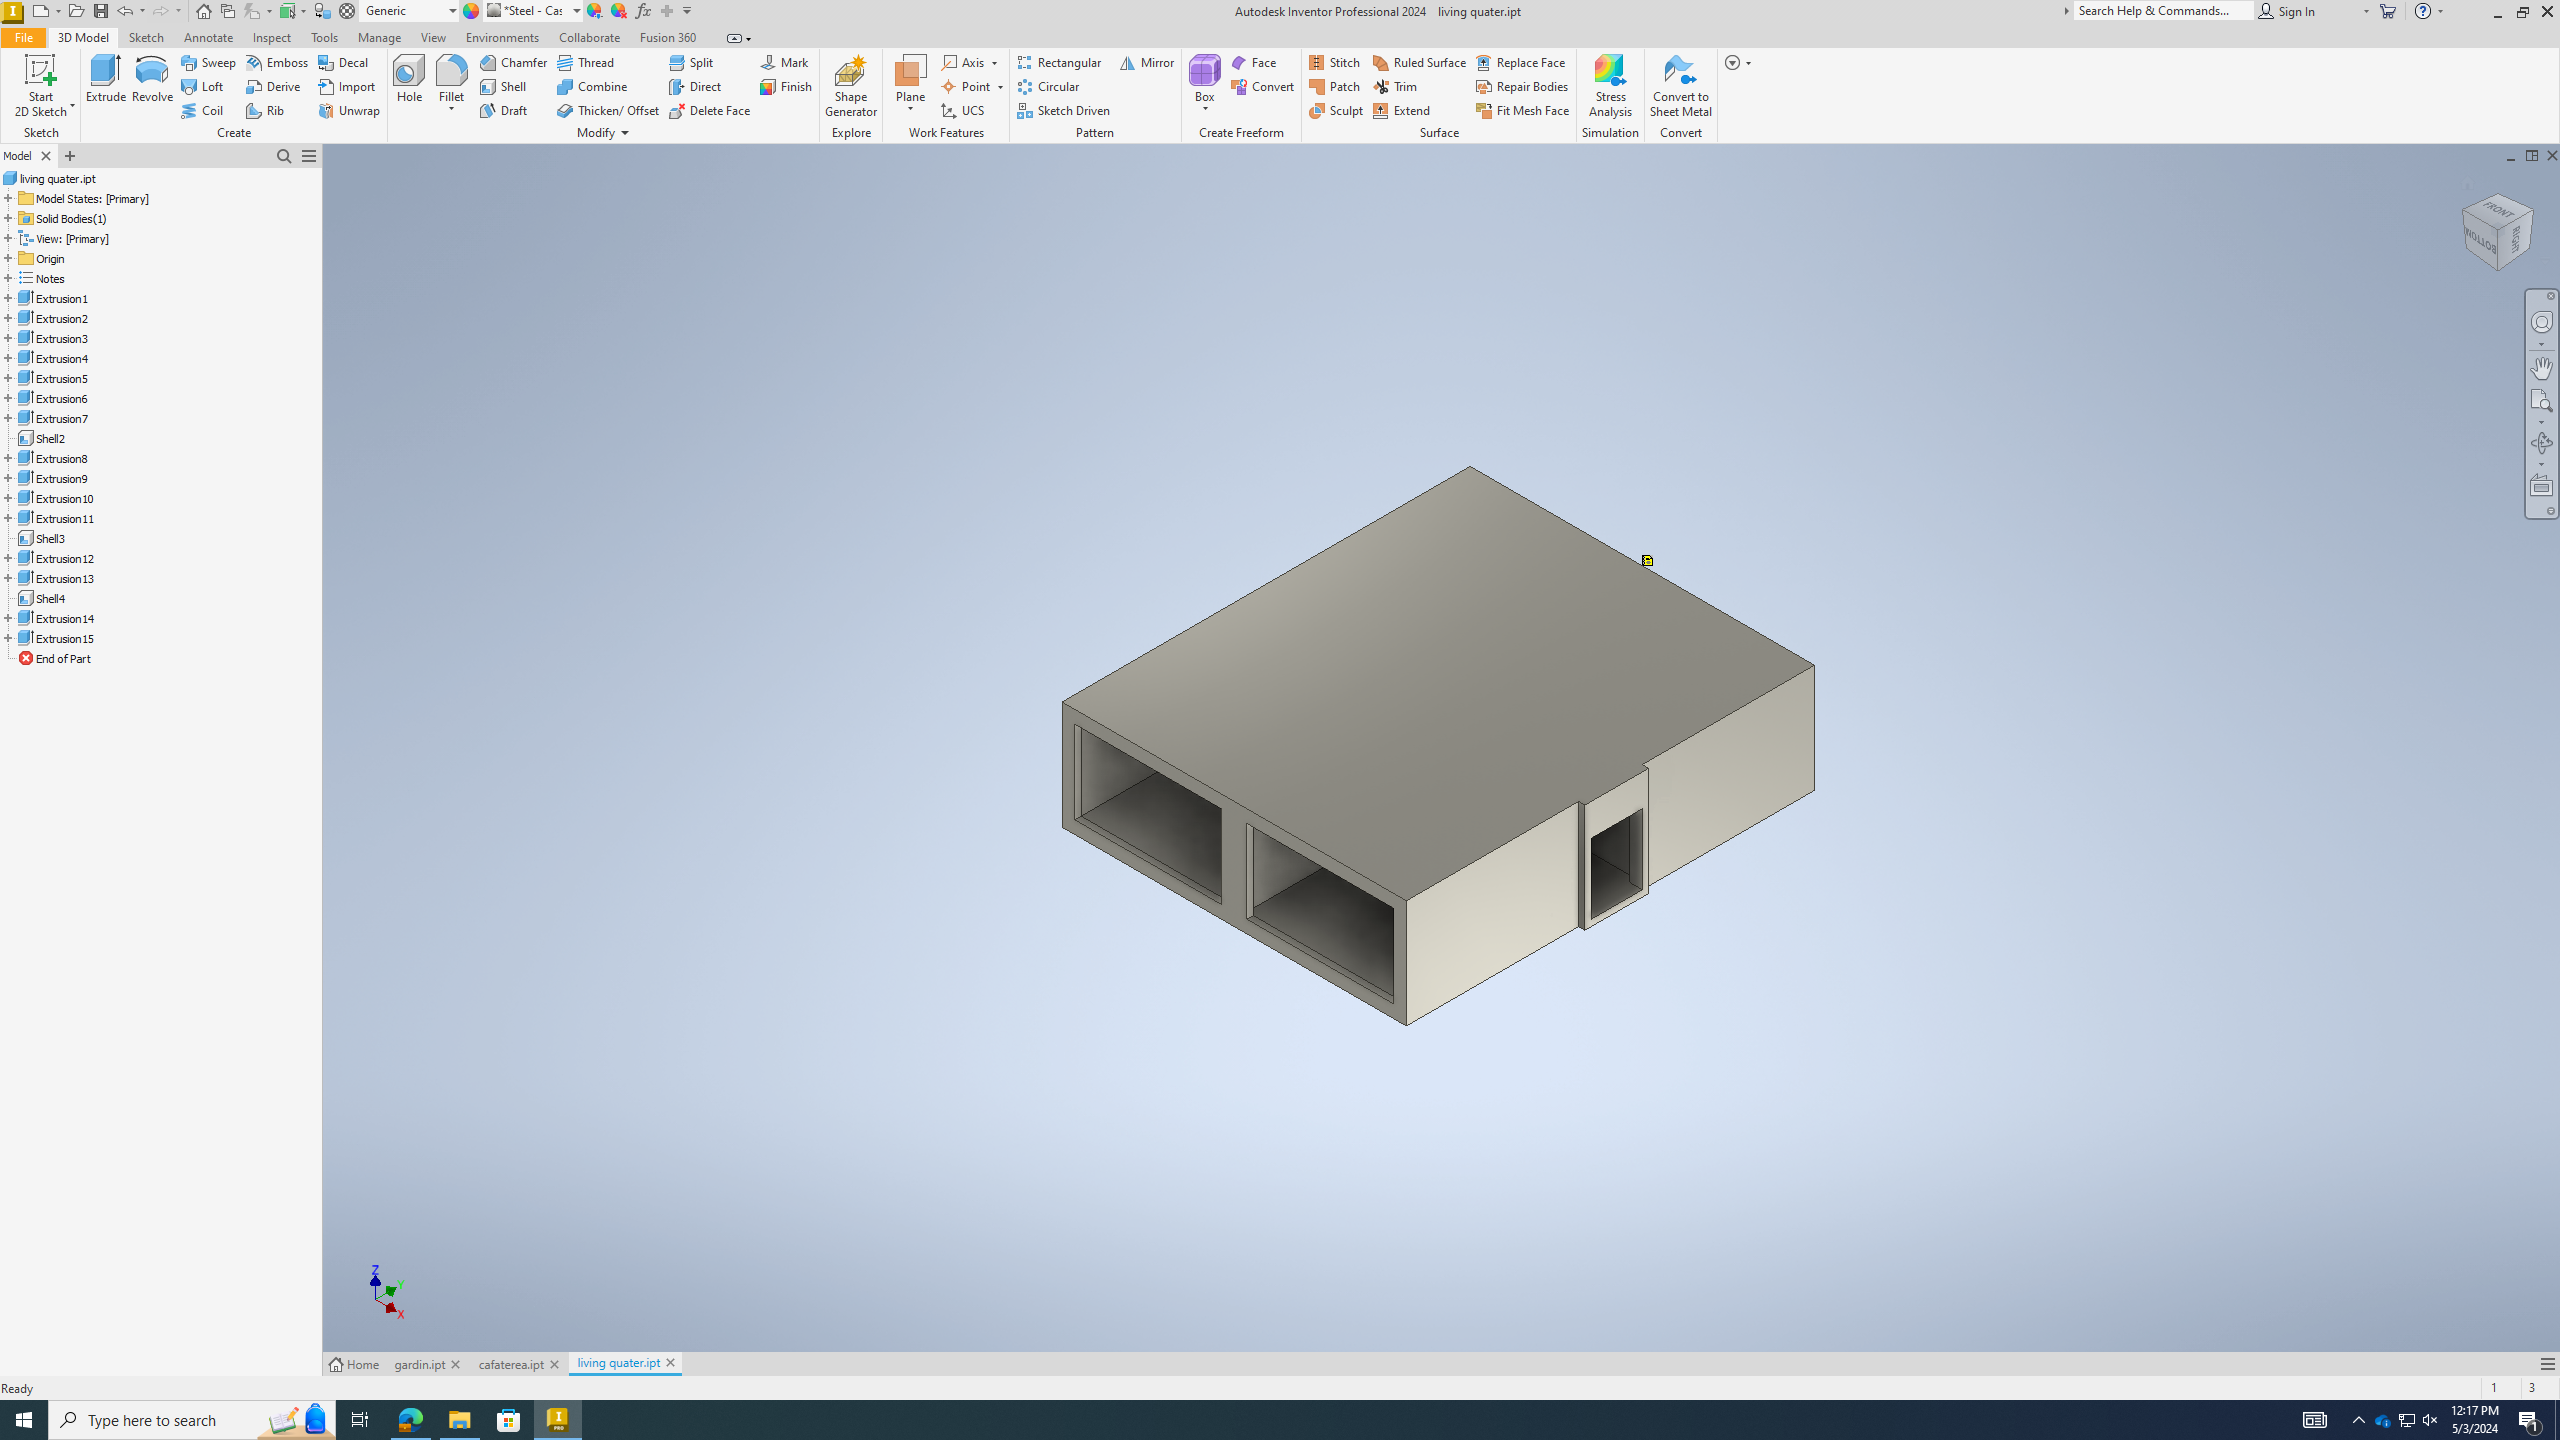This screenshot has height=1440, width=2560.
Task: Pick the Draft tool
Action: pos(504,110)
